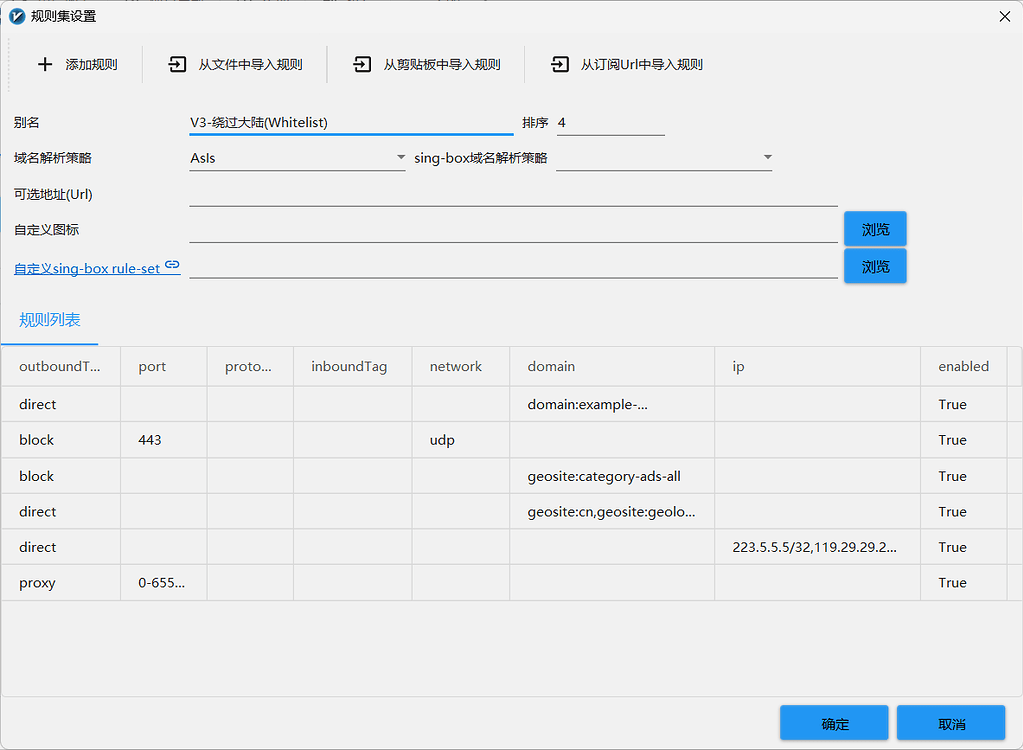Sort by the ip column header

(x=817, y=367)
